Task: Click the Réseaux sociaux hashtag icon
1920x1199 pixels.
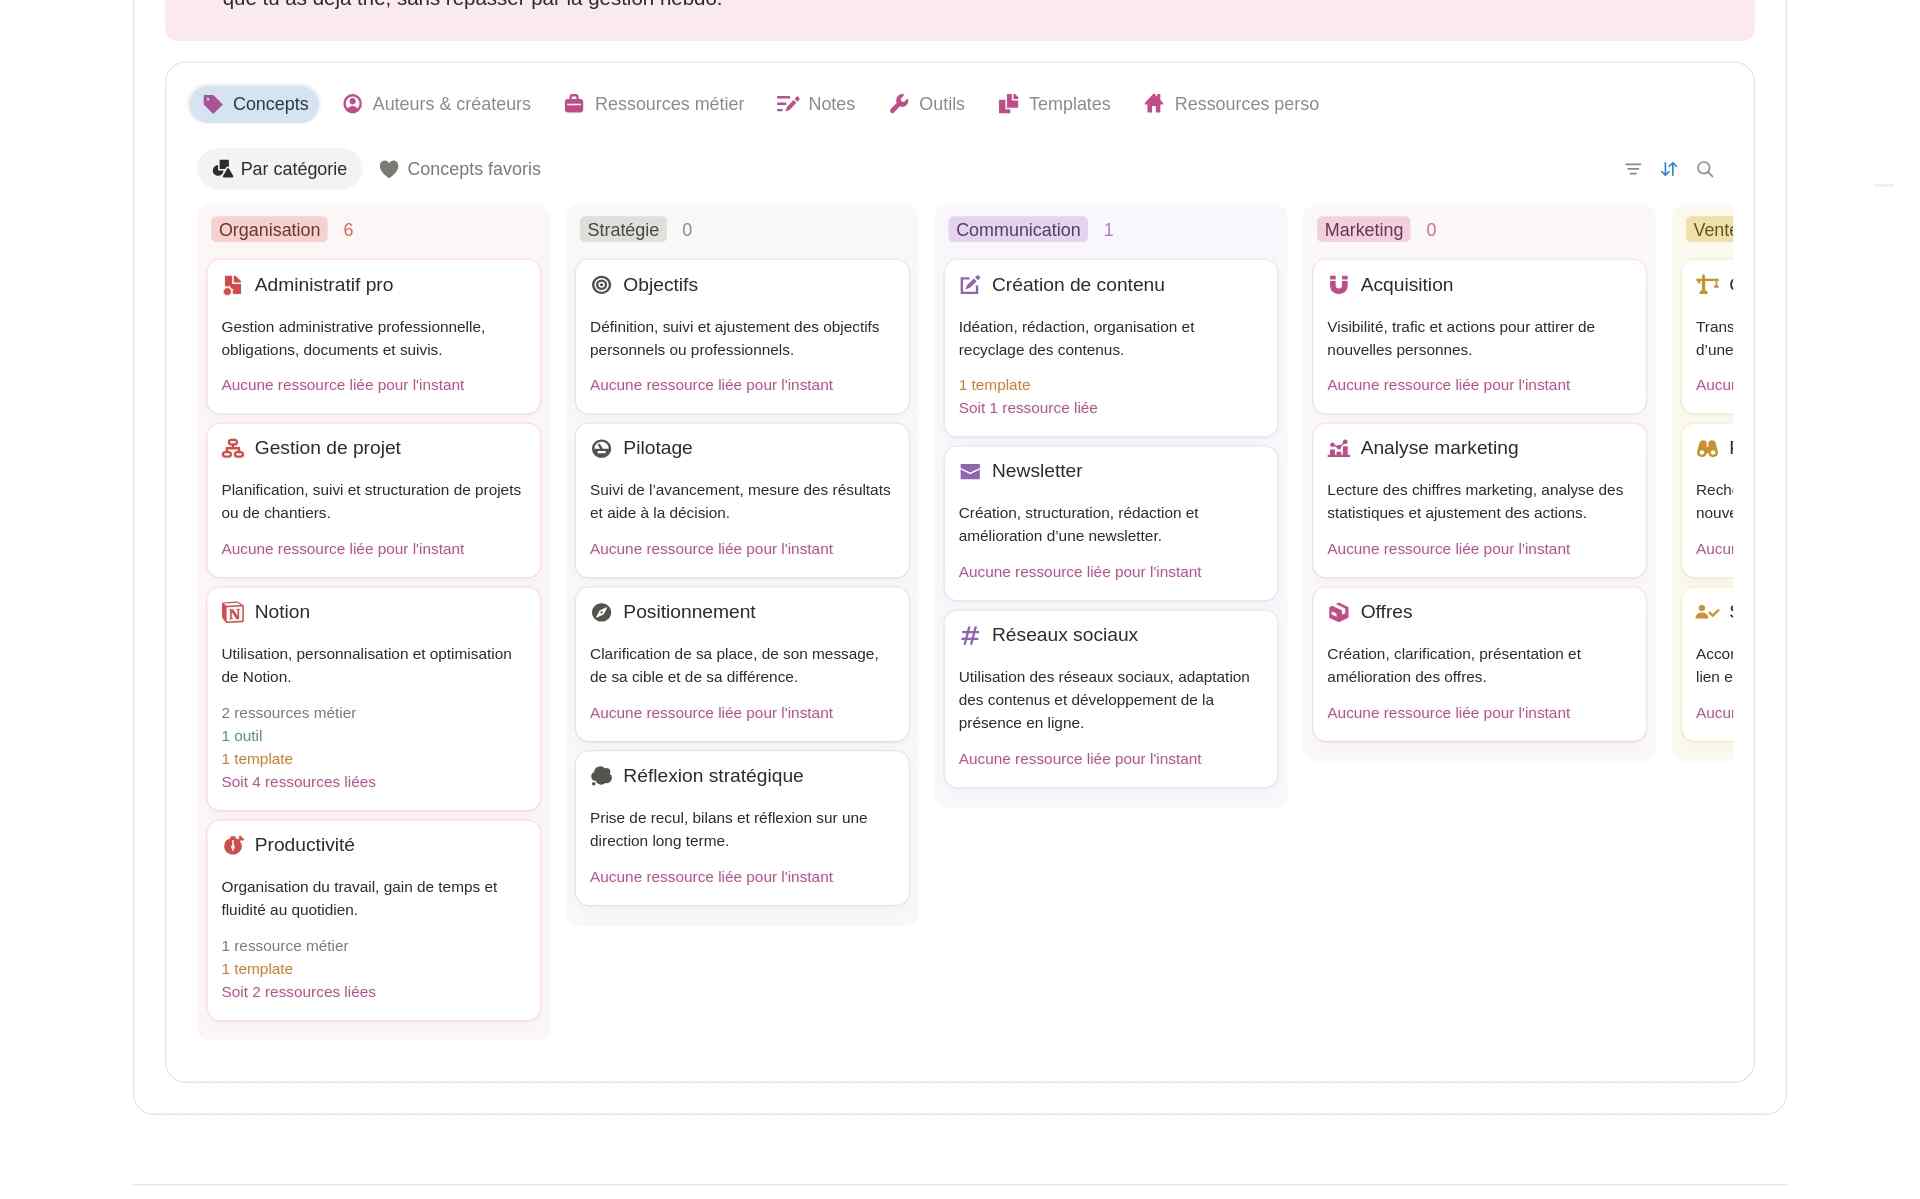Action: (970, 635)
